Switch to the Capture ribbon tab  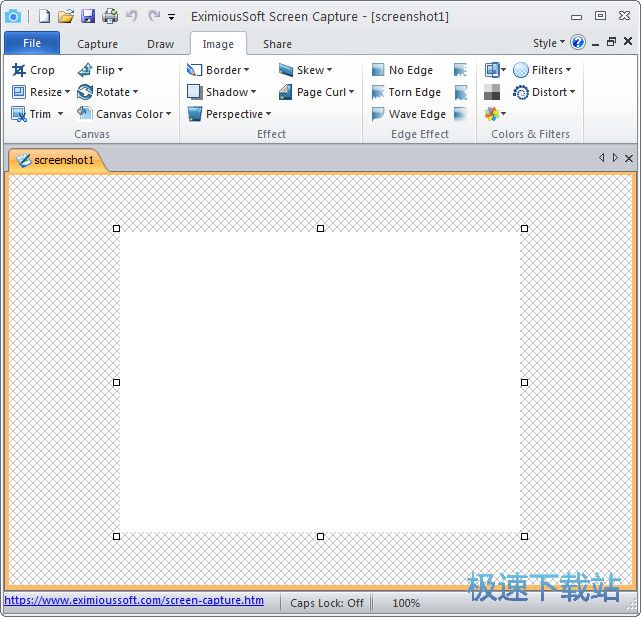tap(97, 44)
